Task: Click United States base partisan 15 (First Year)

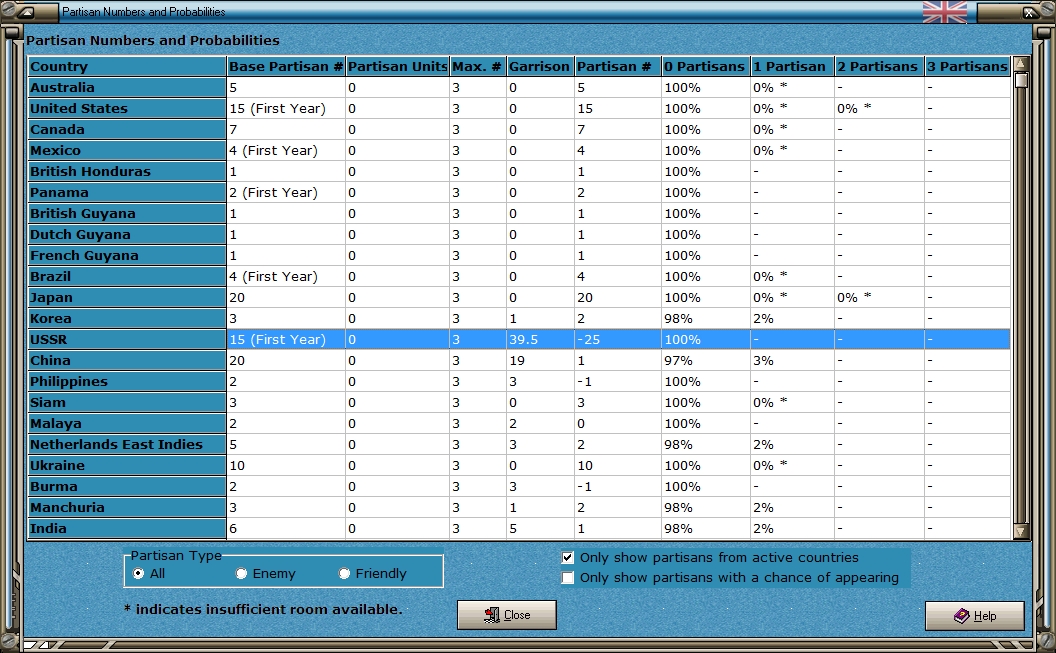Action: click(277, 108)
